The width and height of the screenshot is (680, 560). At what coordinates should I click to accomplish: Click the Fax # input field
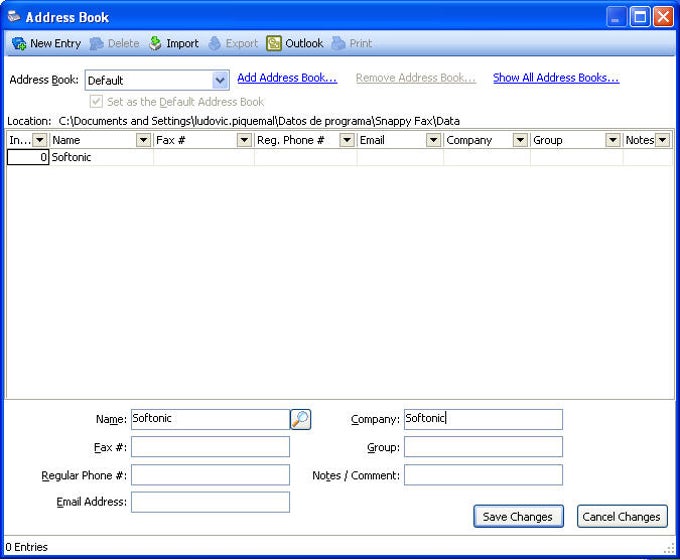coord(210,447)
